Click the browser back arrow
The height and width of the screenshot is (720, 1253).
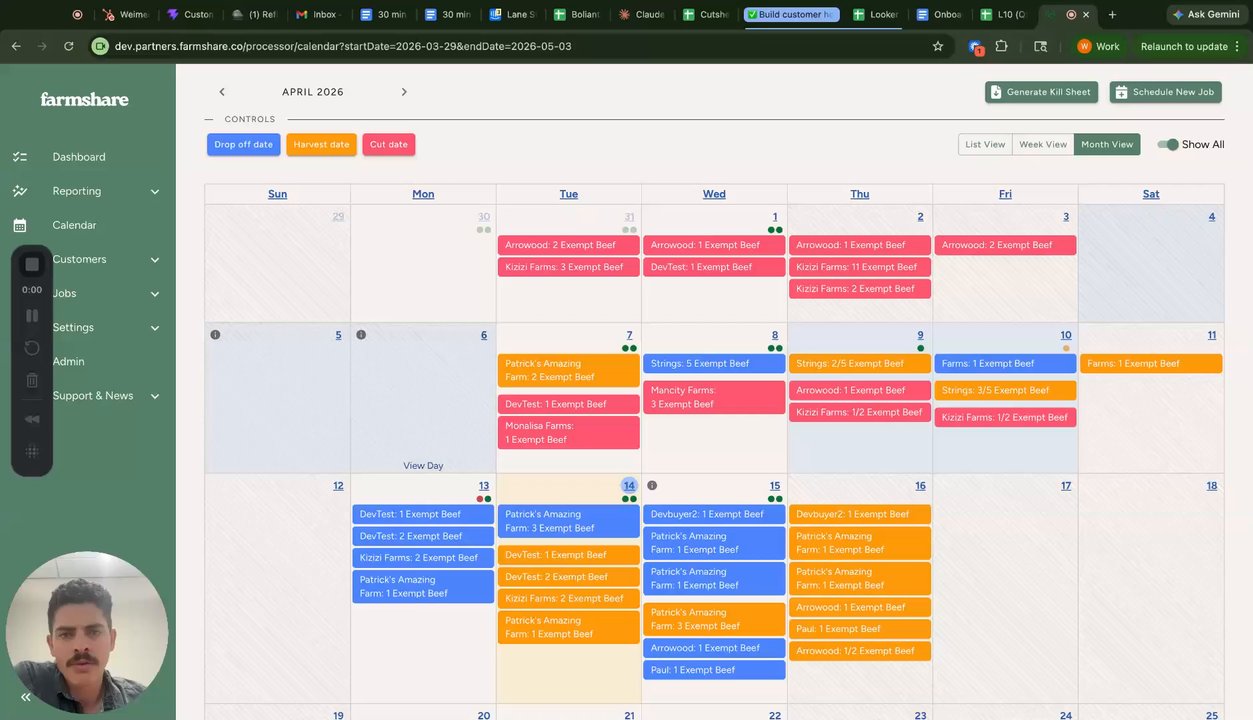(16, 46)
